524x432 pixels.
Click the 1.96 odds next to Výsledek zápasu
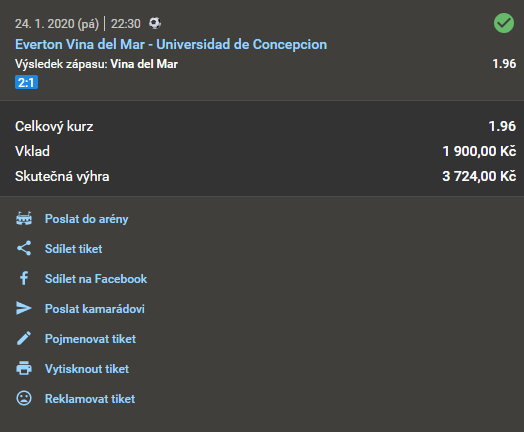[x=504, y=63]
